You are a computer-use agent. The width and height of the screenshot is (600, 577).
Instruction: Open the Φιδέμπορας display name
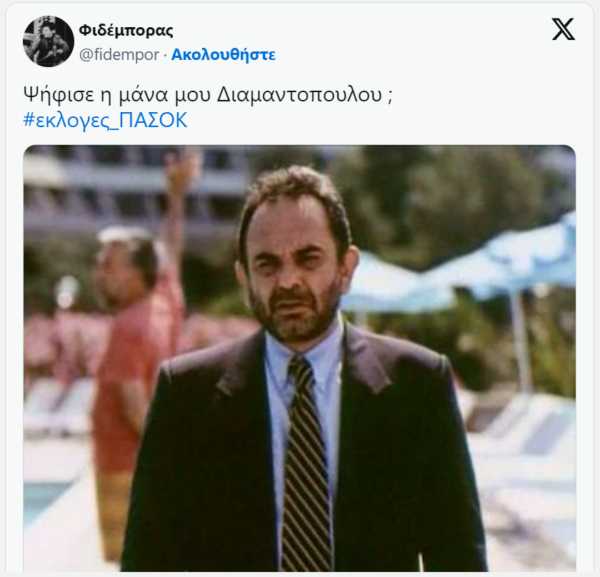click(126, 30)
